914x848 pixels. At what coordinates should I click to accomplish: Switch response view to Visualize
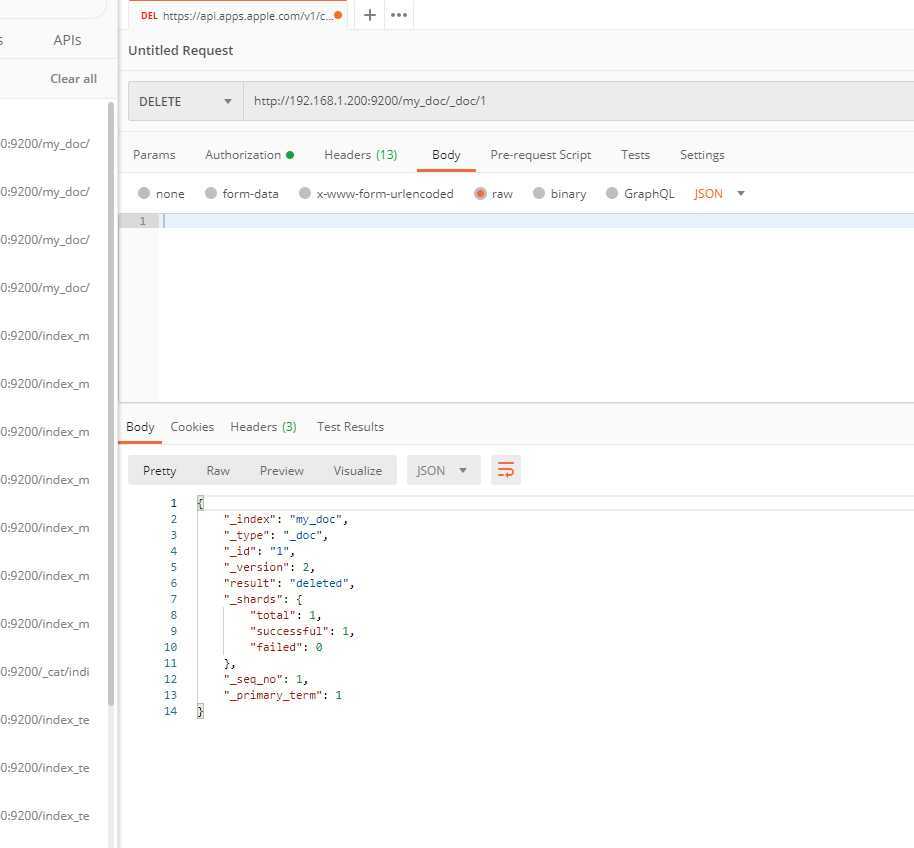[358, 471]
